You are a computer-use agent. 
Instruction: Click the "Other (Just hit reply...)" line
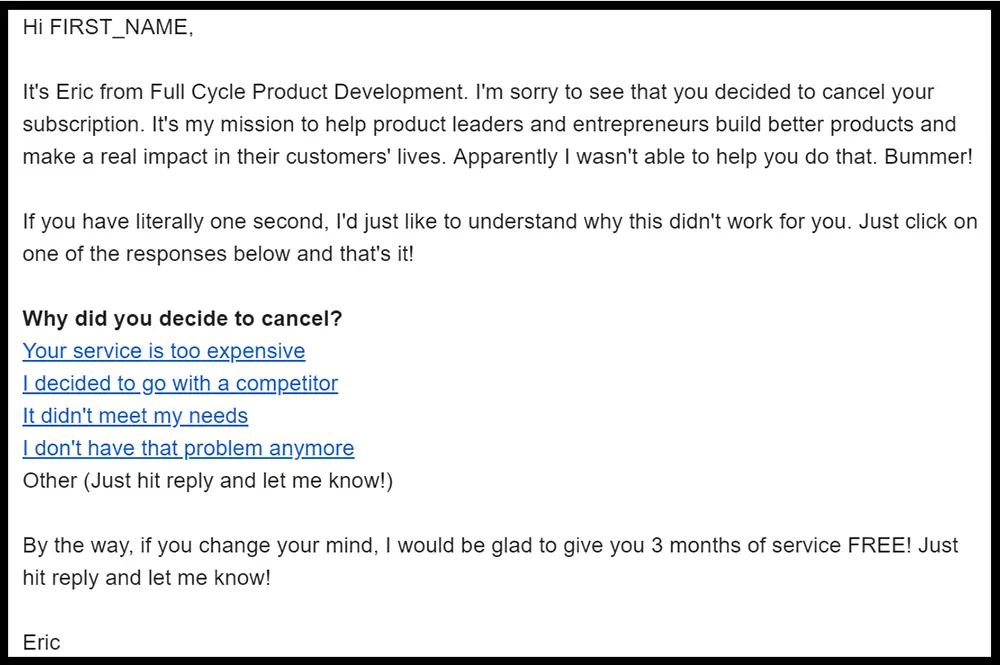208,480
